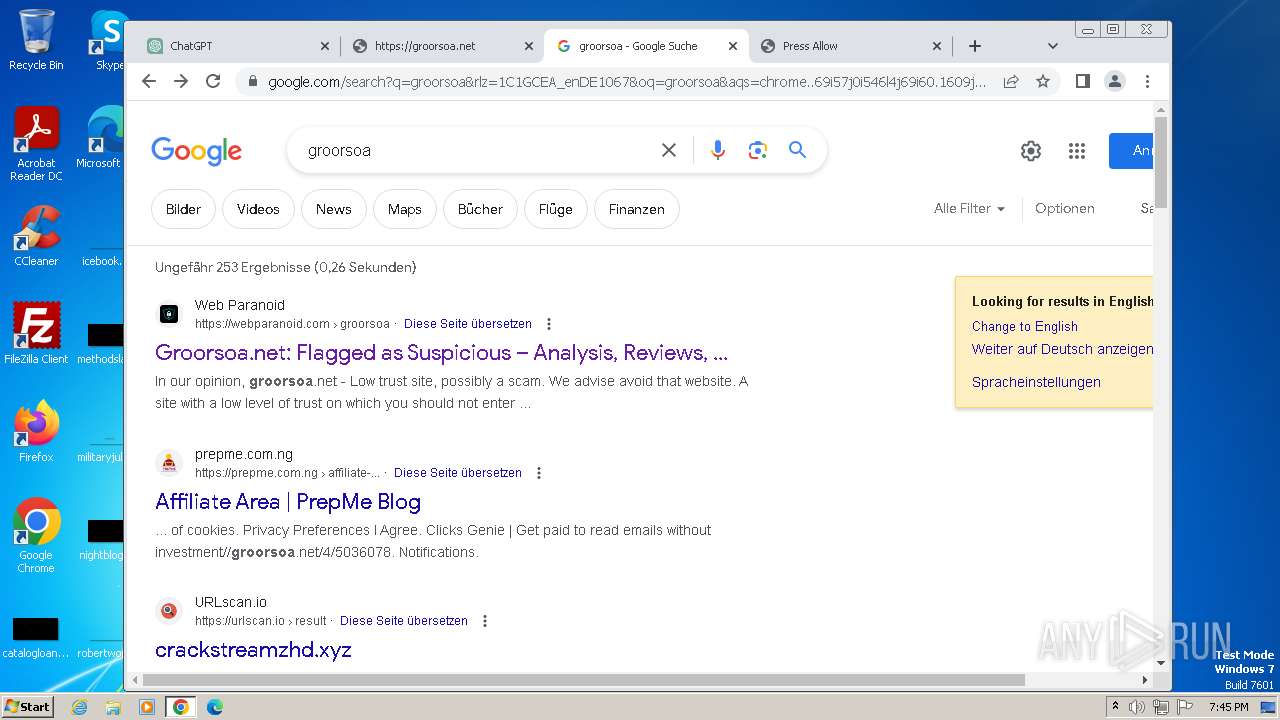Select the Firefox desktop icon

click(36, 431)
